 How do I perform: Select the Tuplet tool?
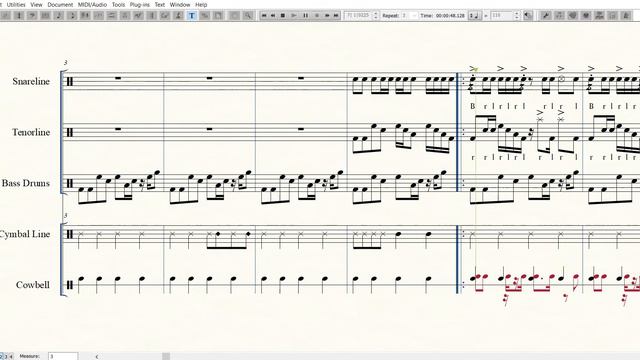pyautogui.click(x=98, y=16)
